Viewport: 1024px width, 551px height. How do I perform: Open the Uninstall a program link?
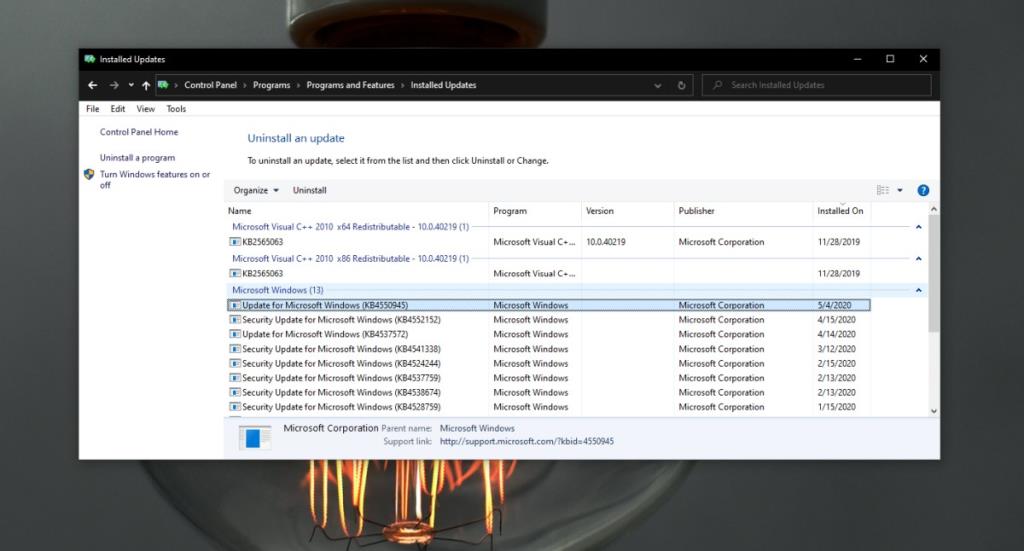(x=137, y=158)
